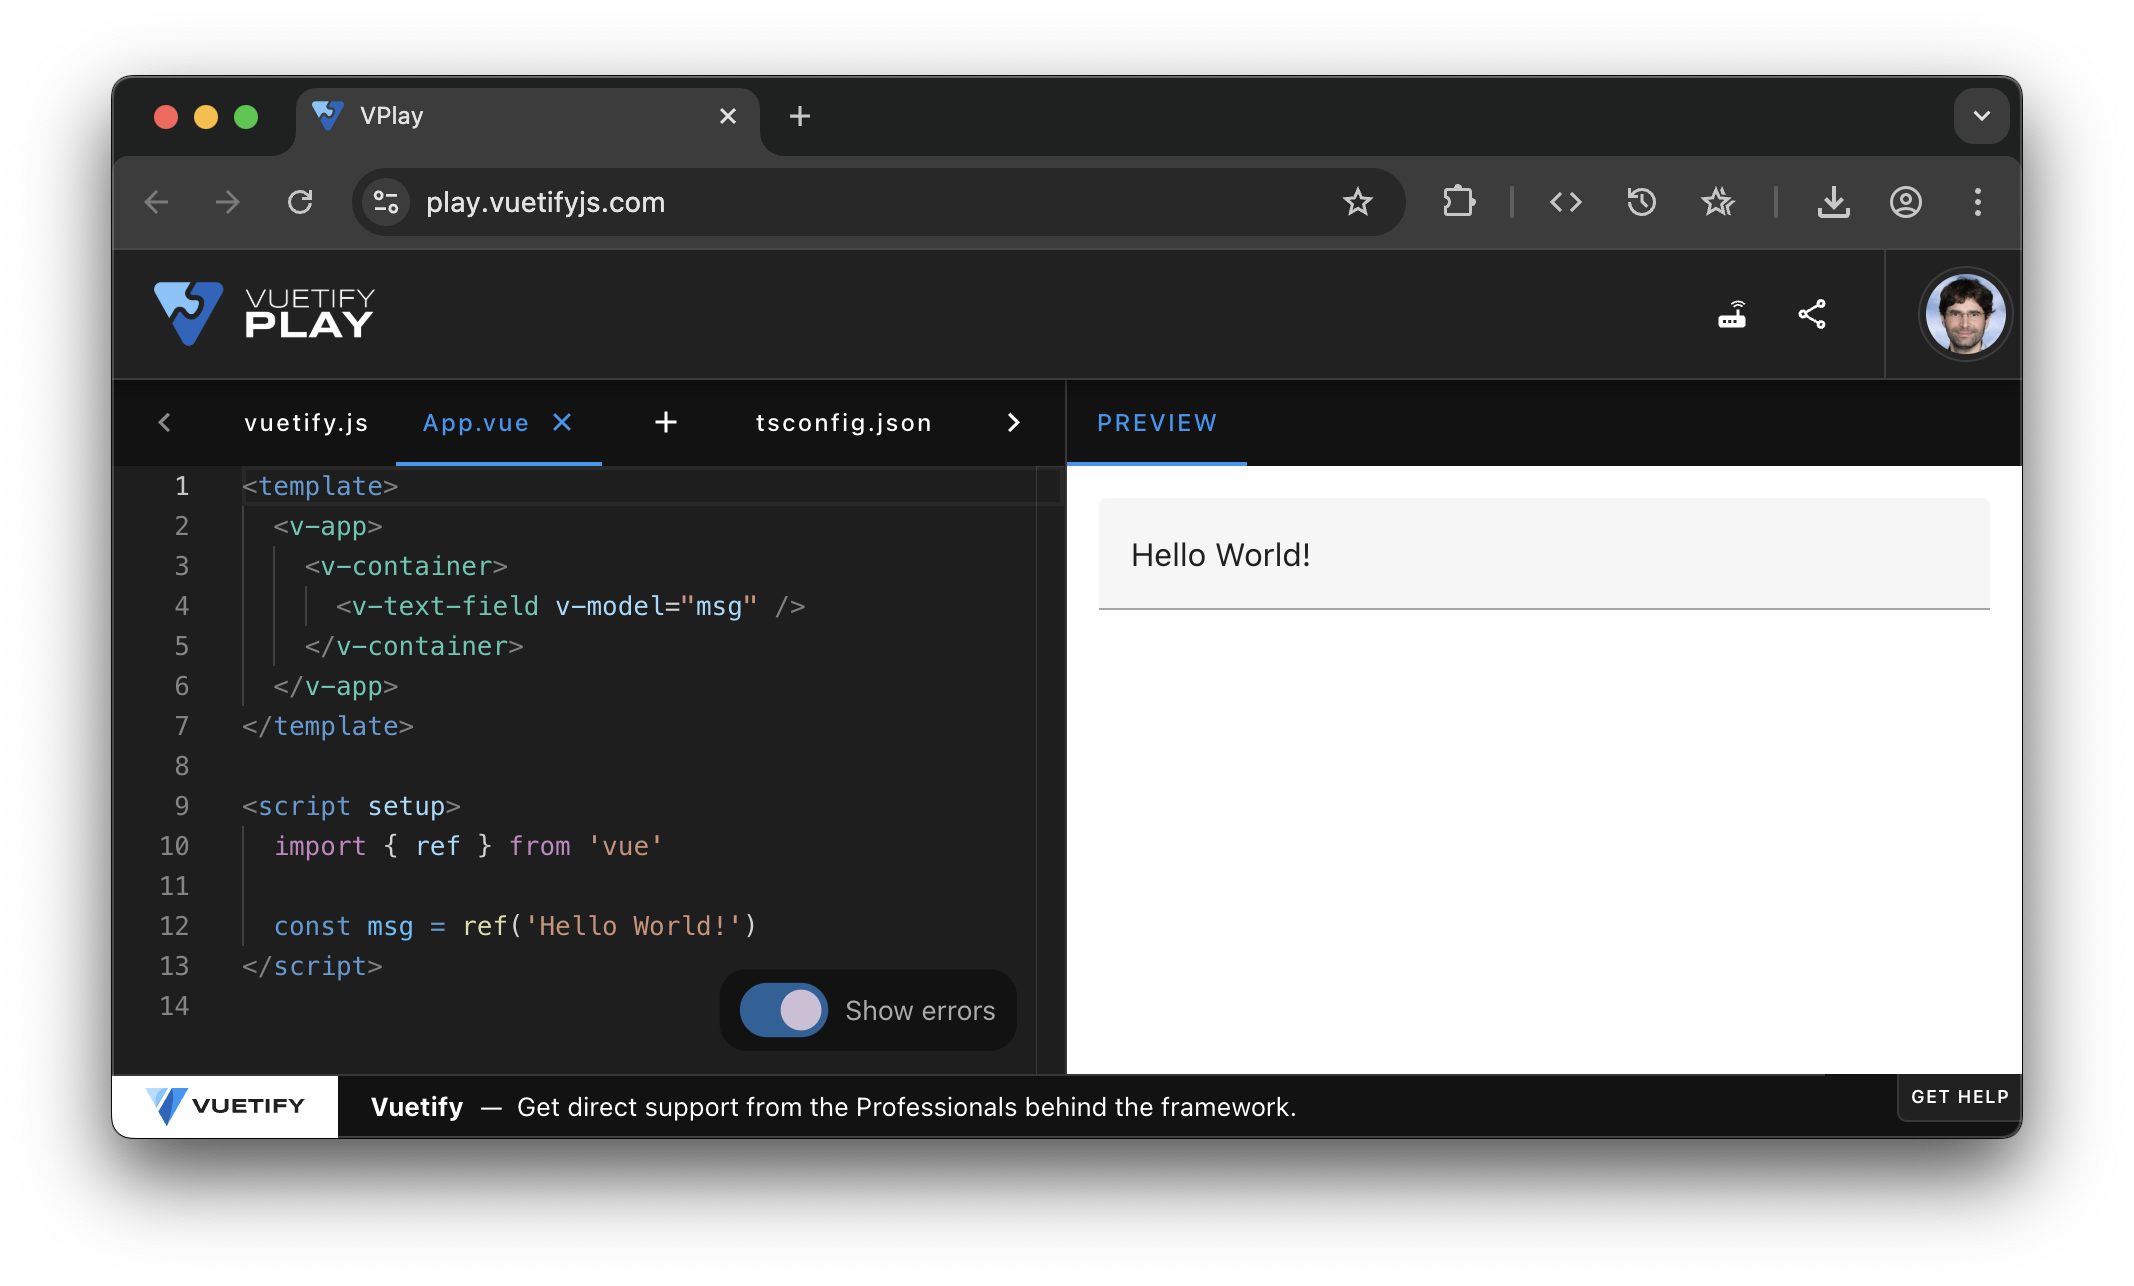2134x1286 pixels.
Task: Click the closing </v-container> line
Action: pyautogui.click(x=414, y=646)
